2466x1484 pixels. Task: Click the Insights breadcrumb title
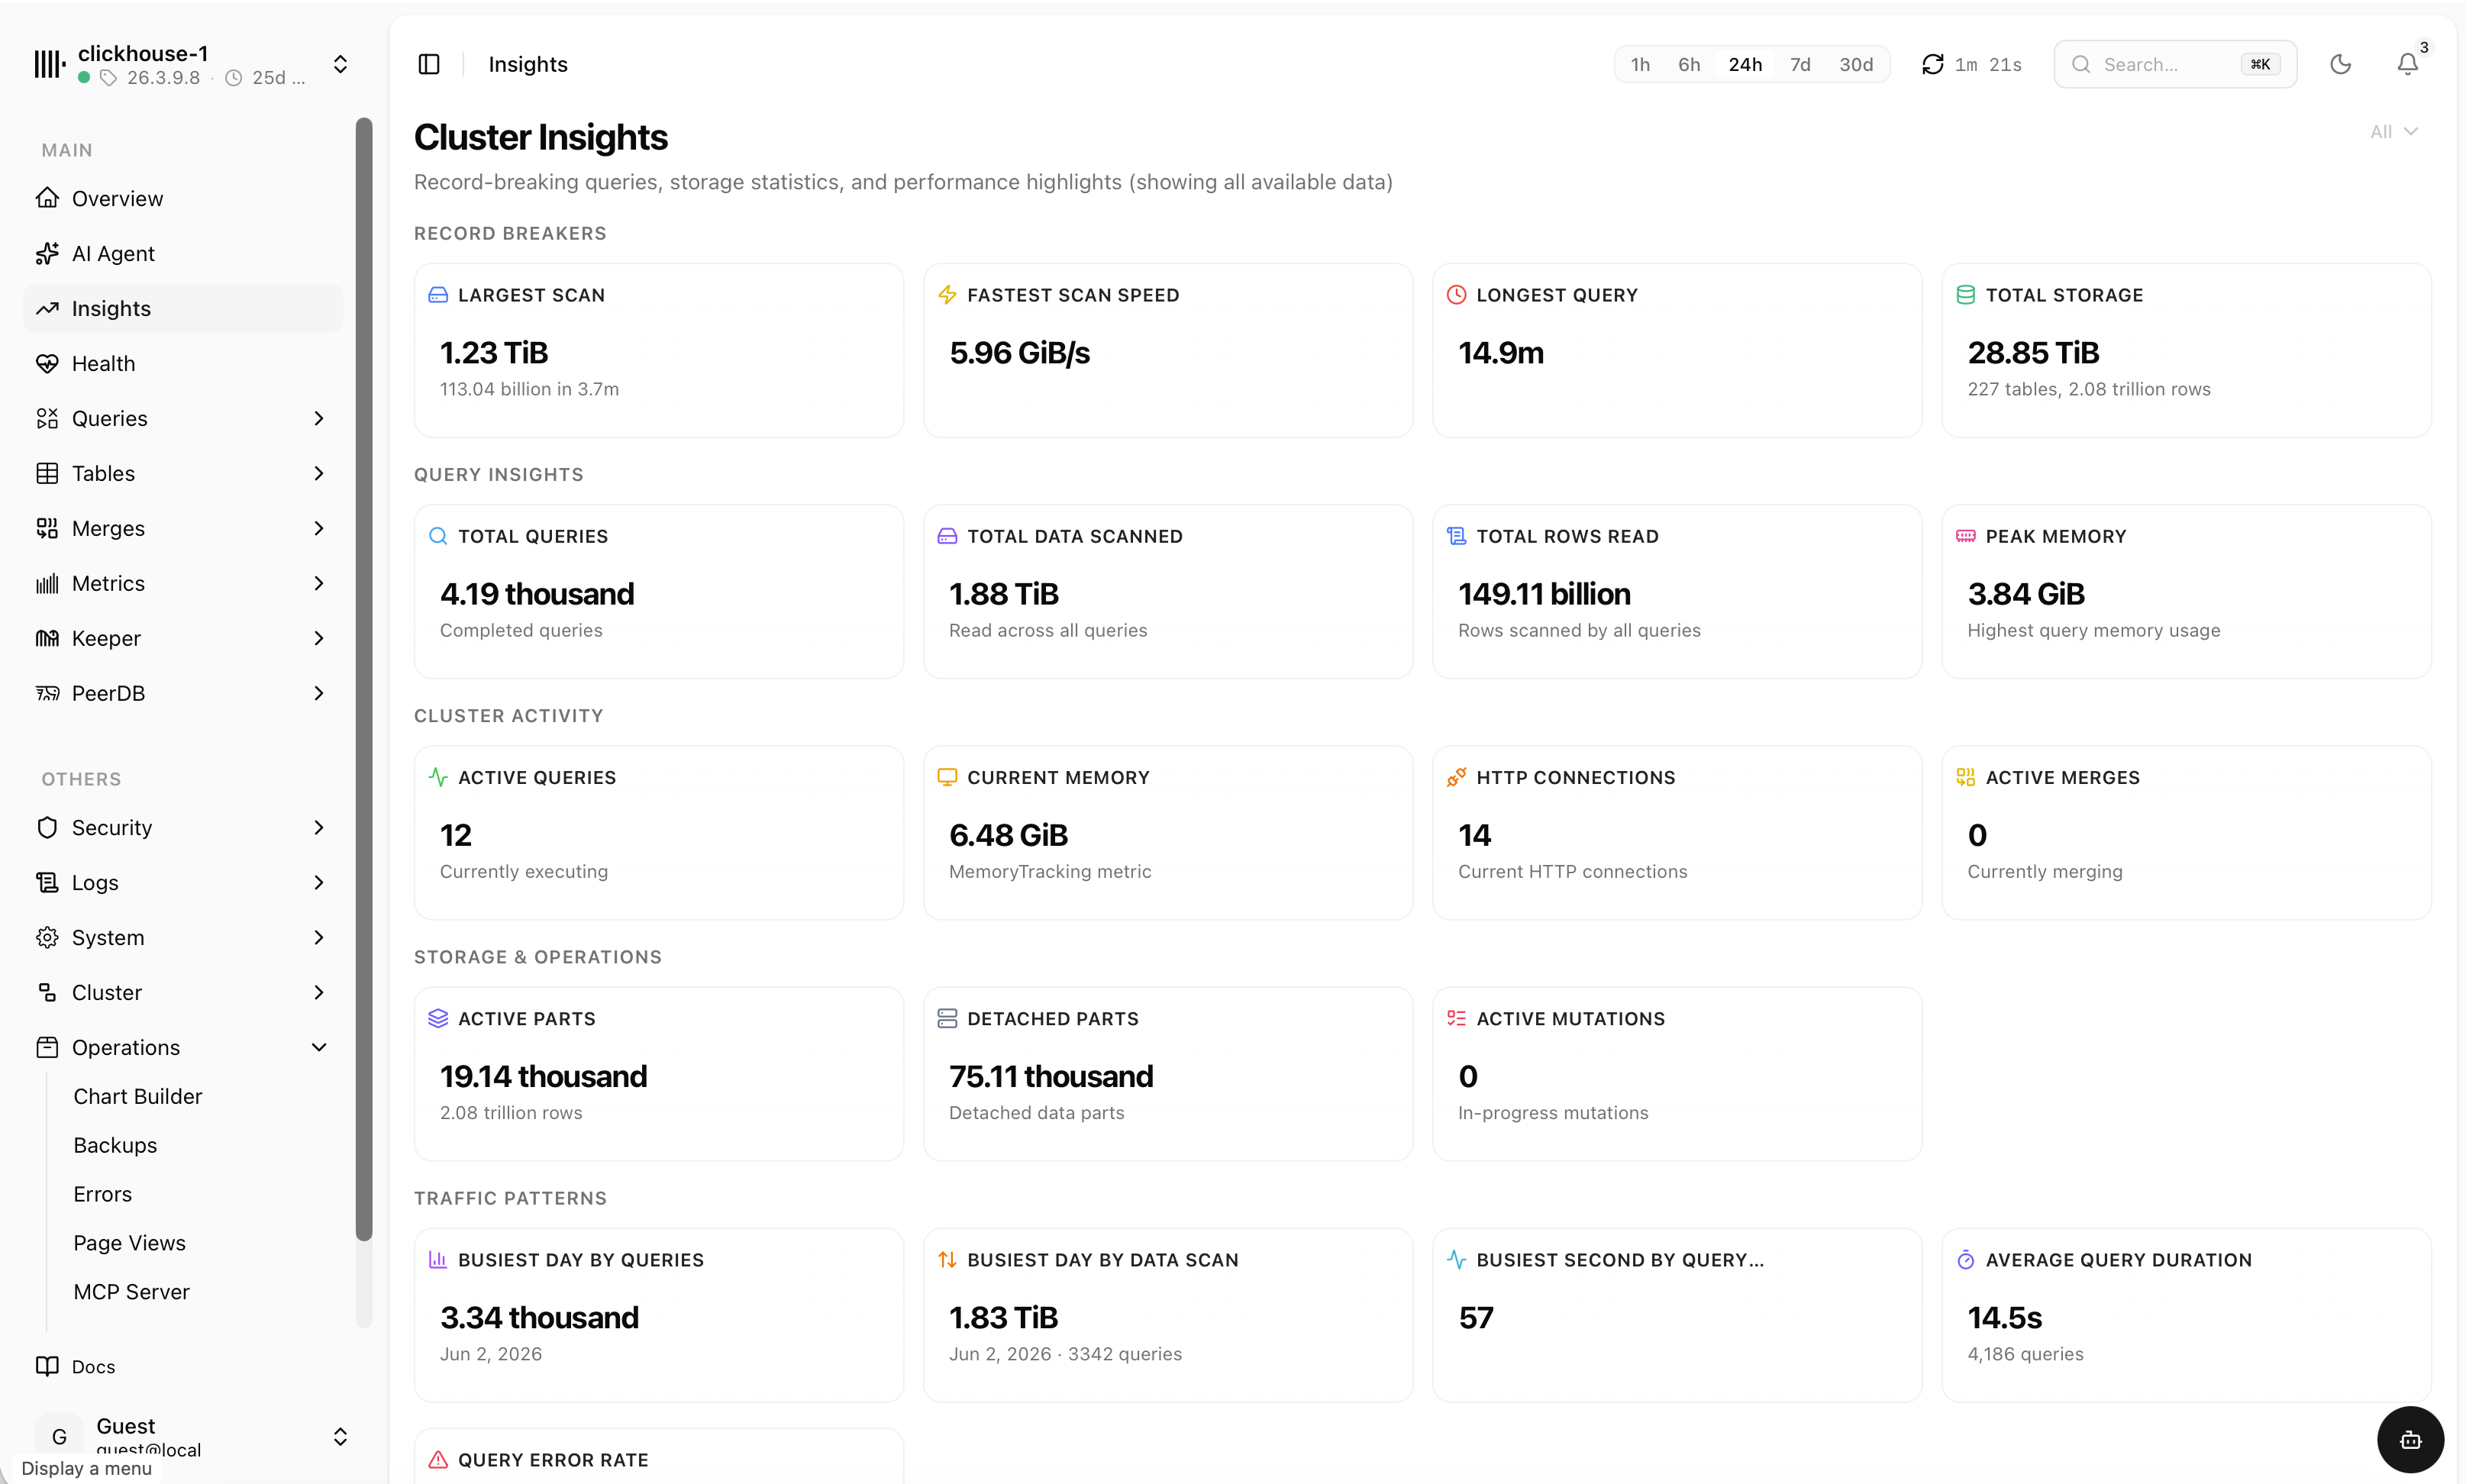tap(528, 64)
